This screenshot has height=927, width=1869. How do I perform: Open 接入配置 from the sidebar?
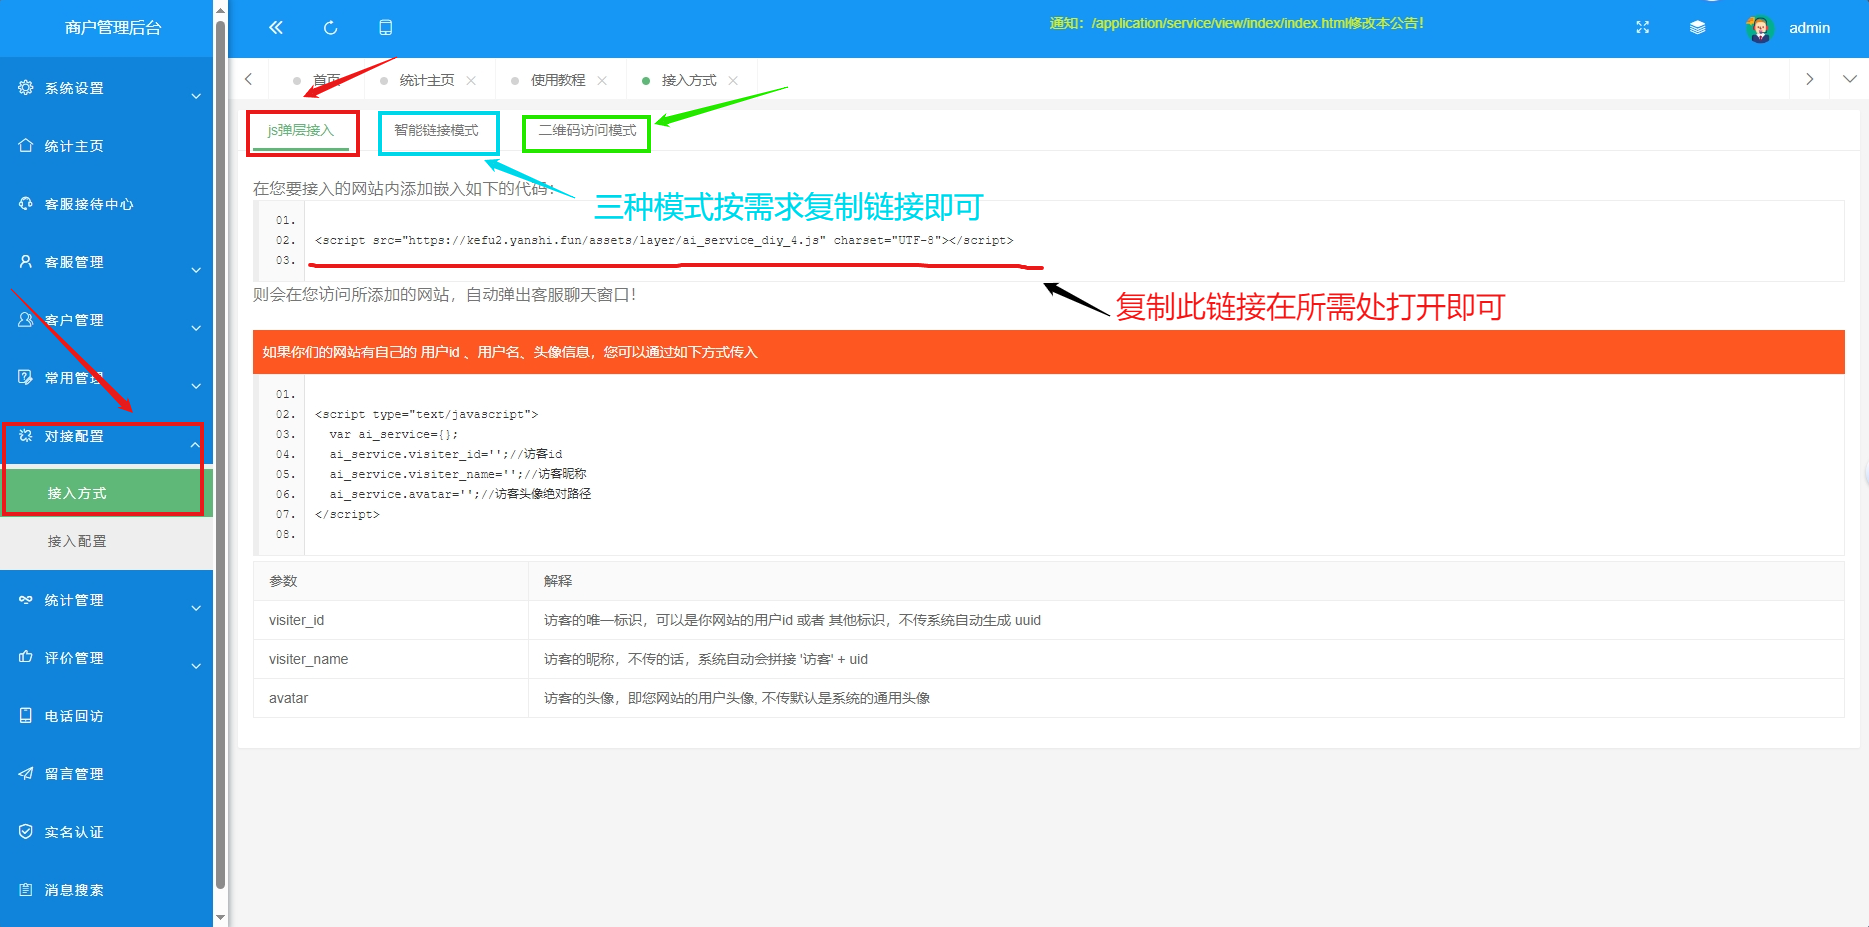pyautogui.click(x=79, y=540)
